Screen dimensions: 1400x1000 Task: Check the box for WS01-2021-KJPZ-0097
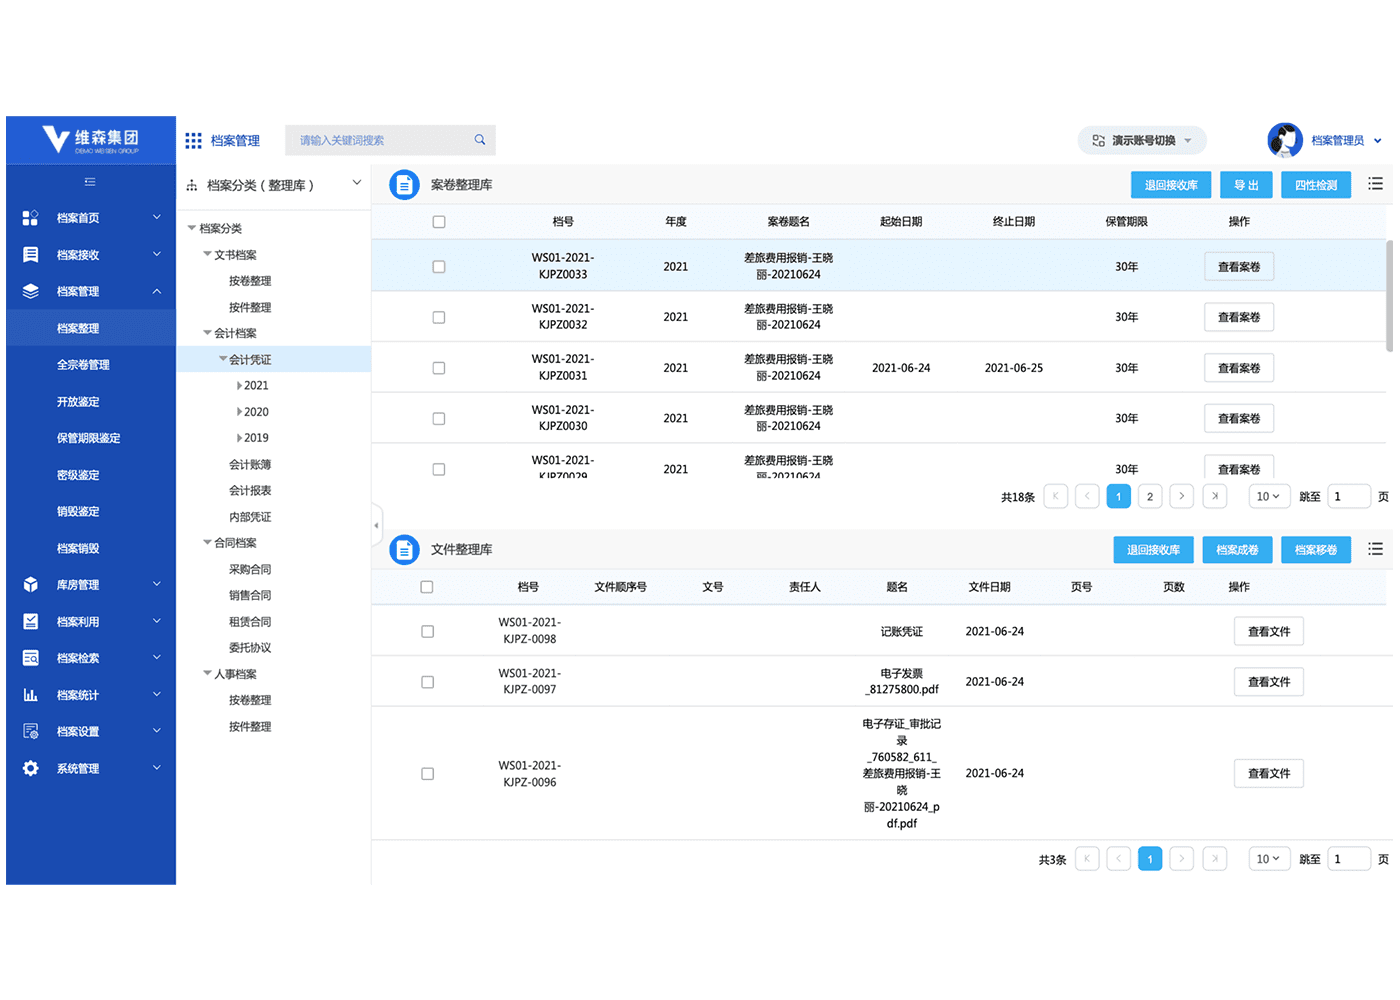(x=428, y=682)
